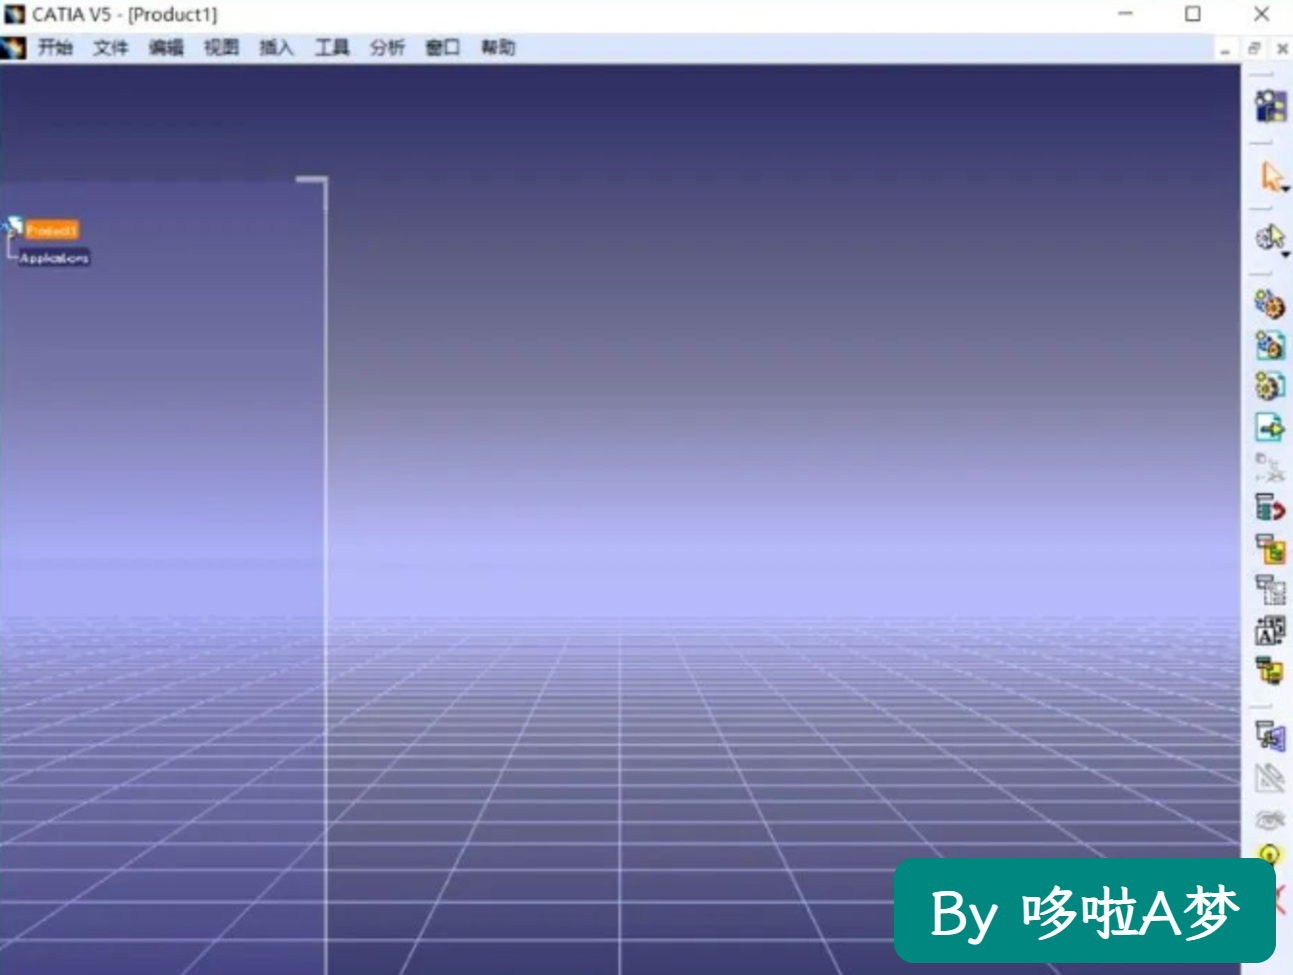The image size is (1293, 975).
Task: Expand the gear-with-cursor tool's dropdown arrow
Action: pyautogui.click(x=1286, y=254)
